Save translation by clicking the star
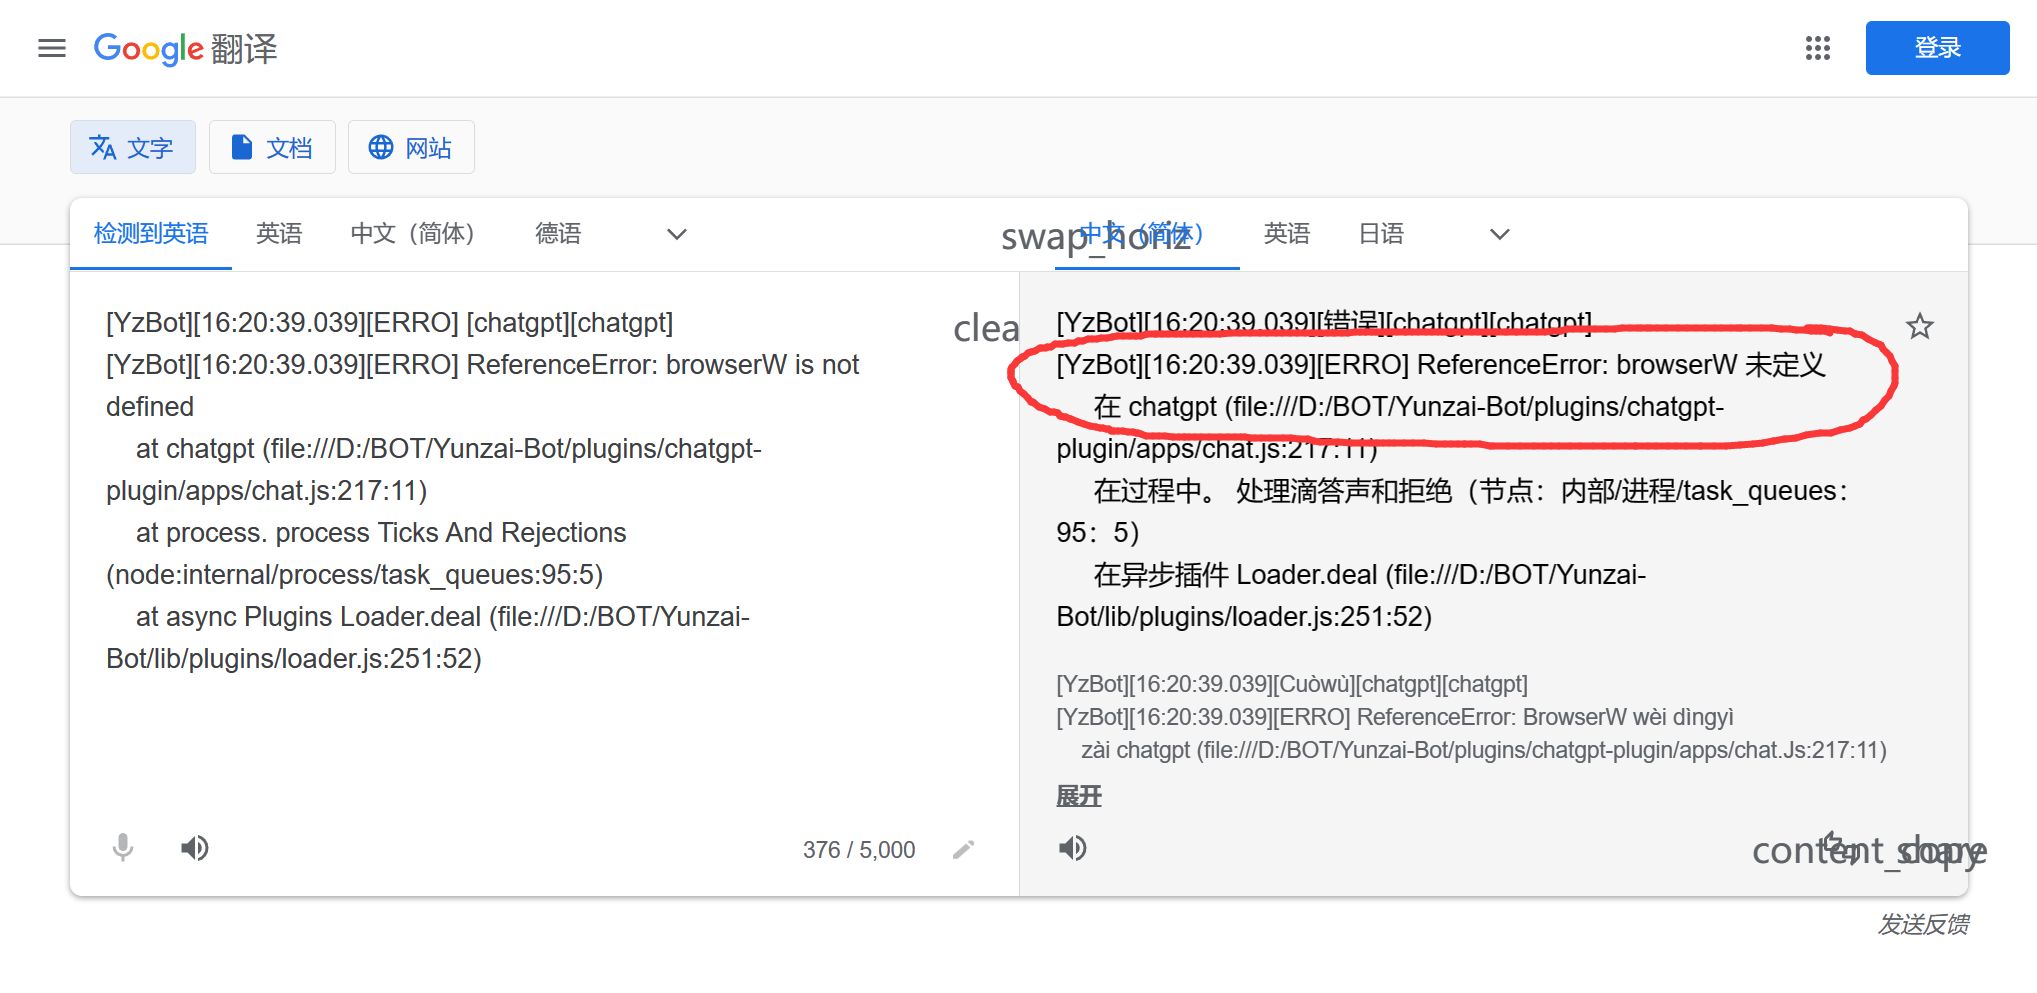Image resolution: width=2037 pixels, height=993 pixels. point(1919,326)
